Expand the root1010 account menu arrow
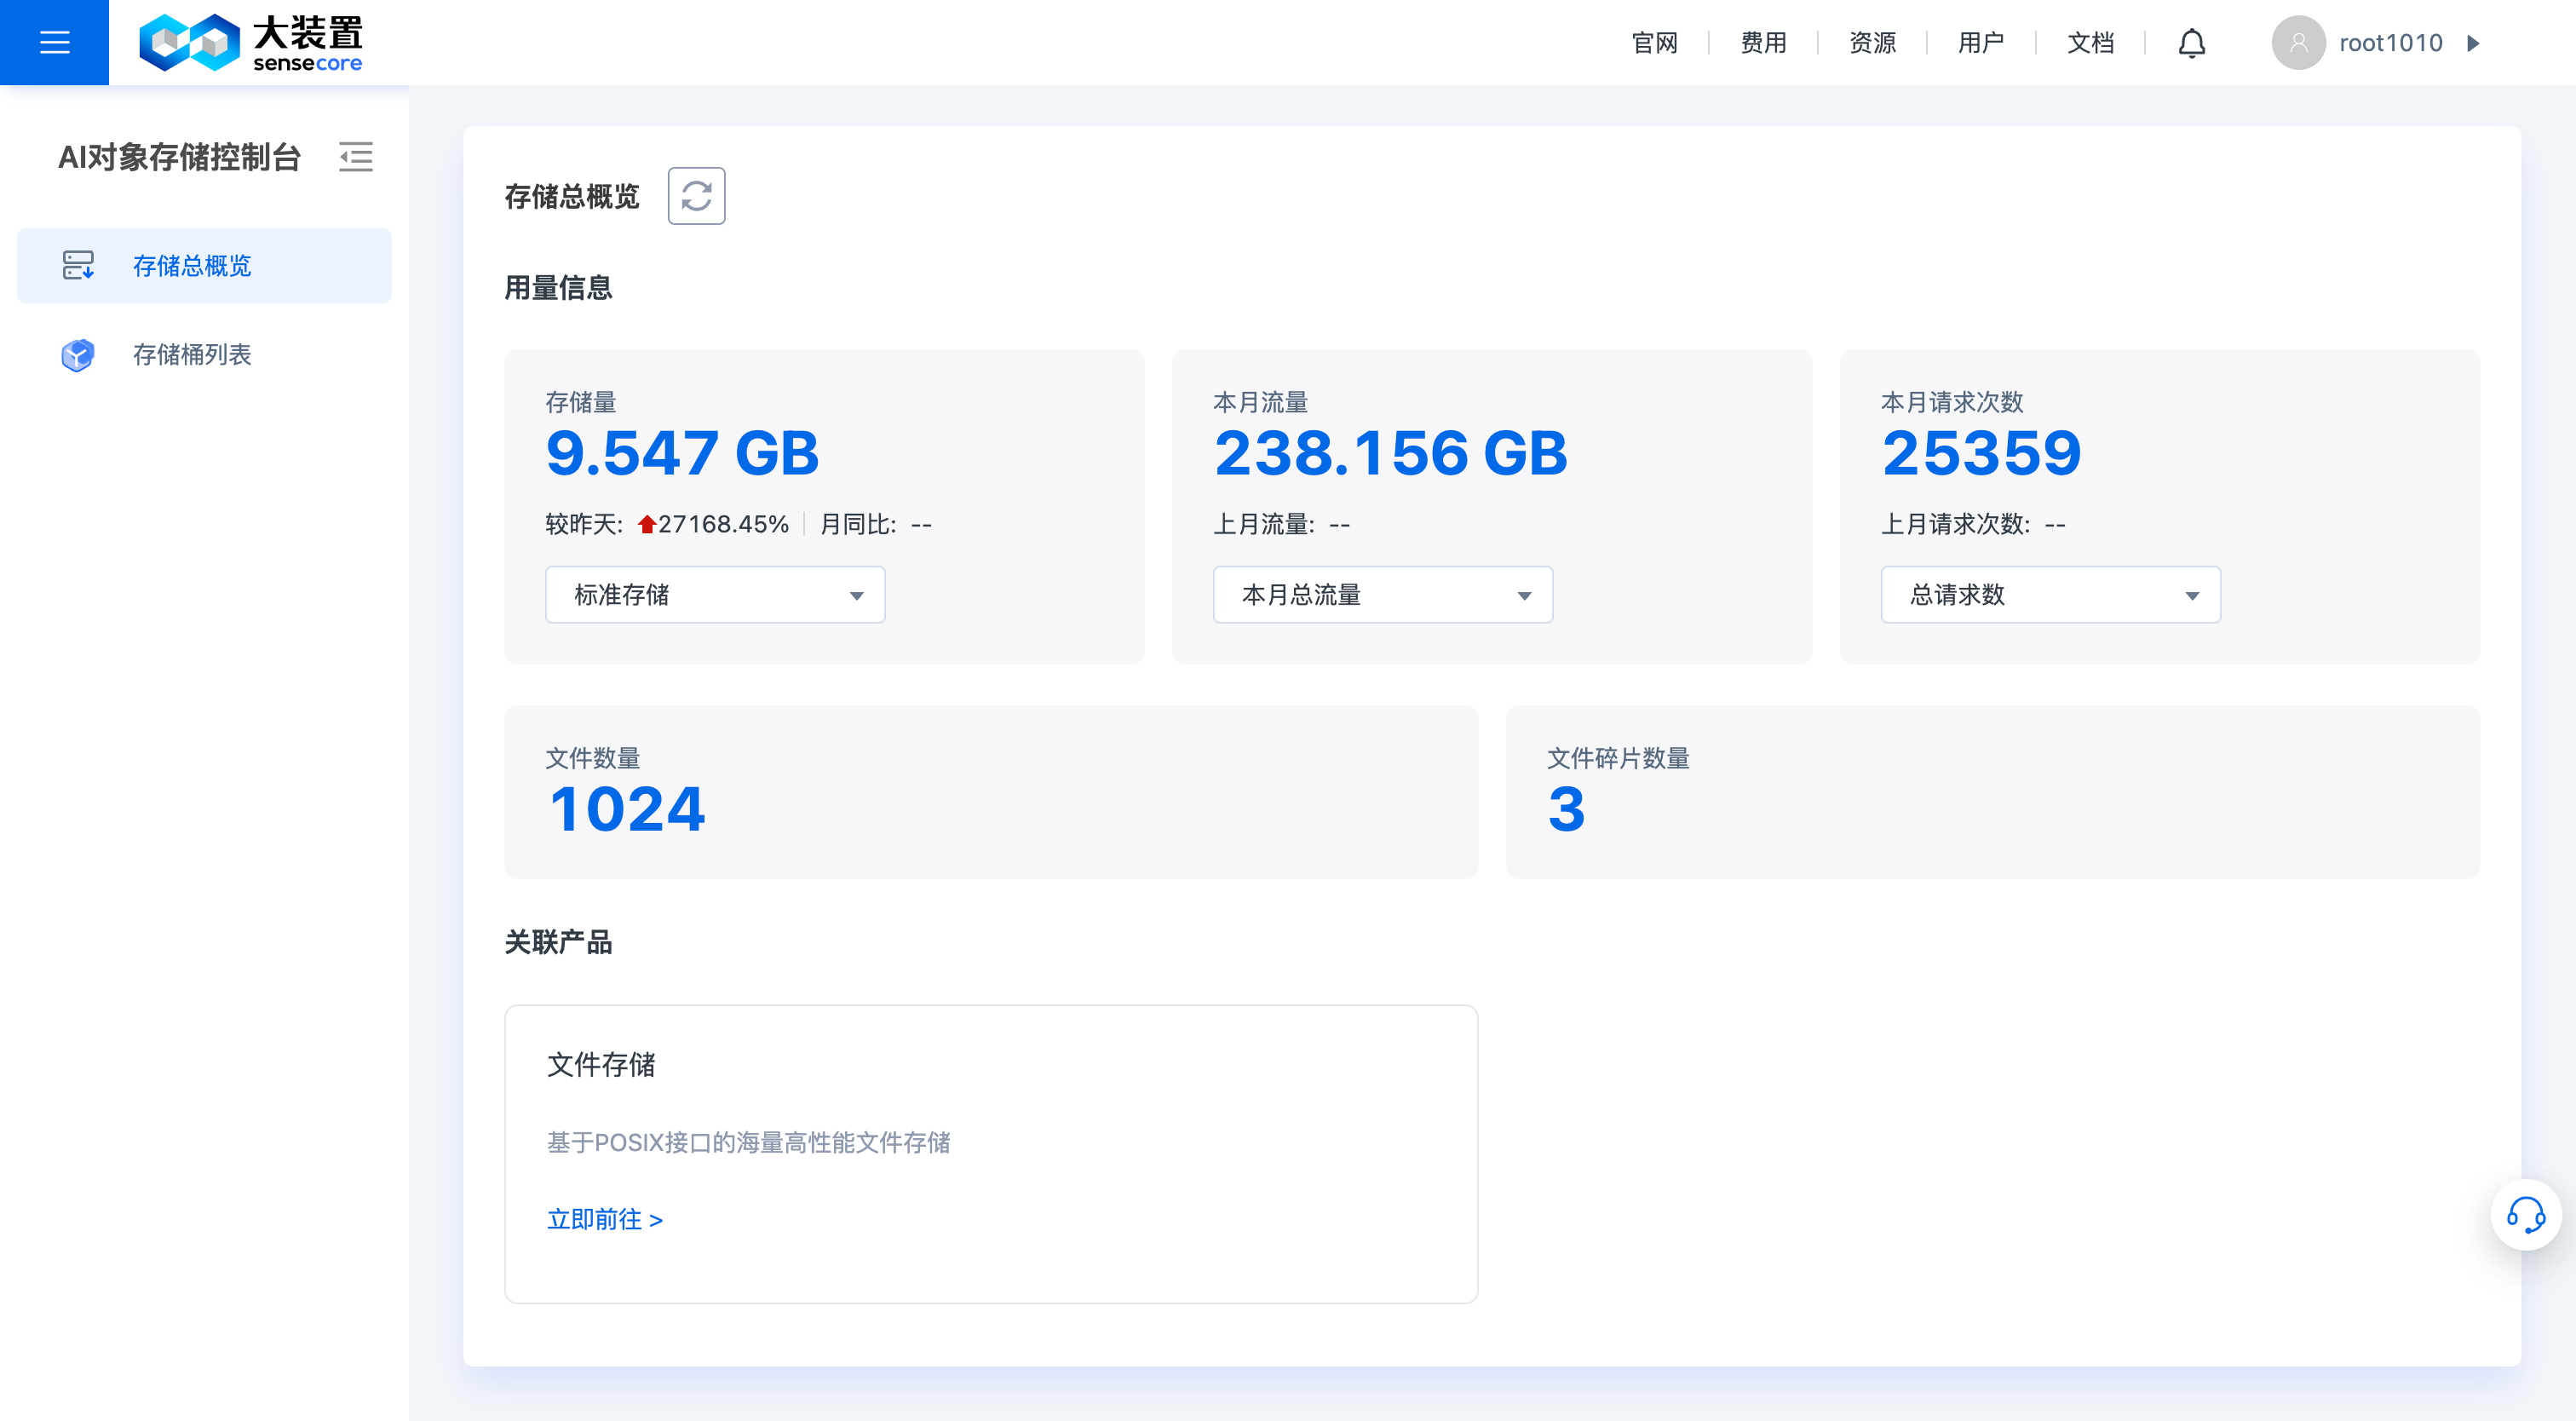 (2475, 44)
